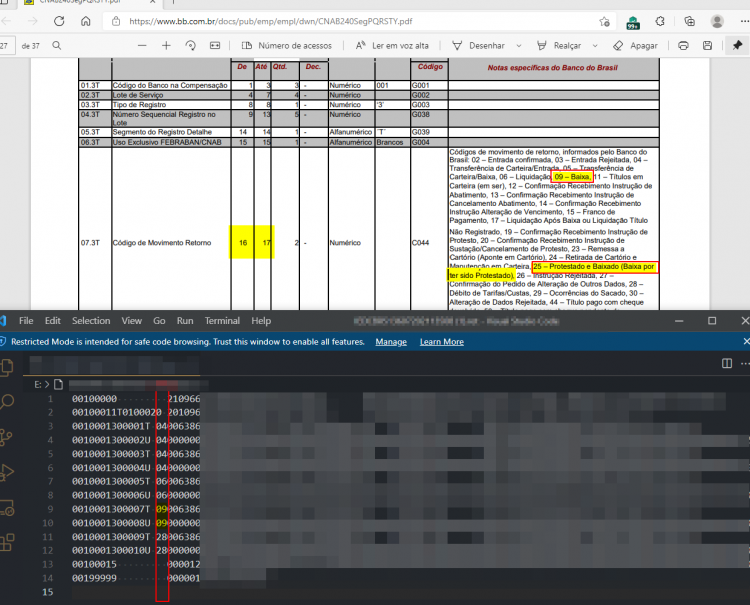This screenshot has width=750, height=605.
Task: Expand the Realçar color dropdown
Action: tap(595, 46)
